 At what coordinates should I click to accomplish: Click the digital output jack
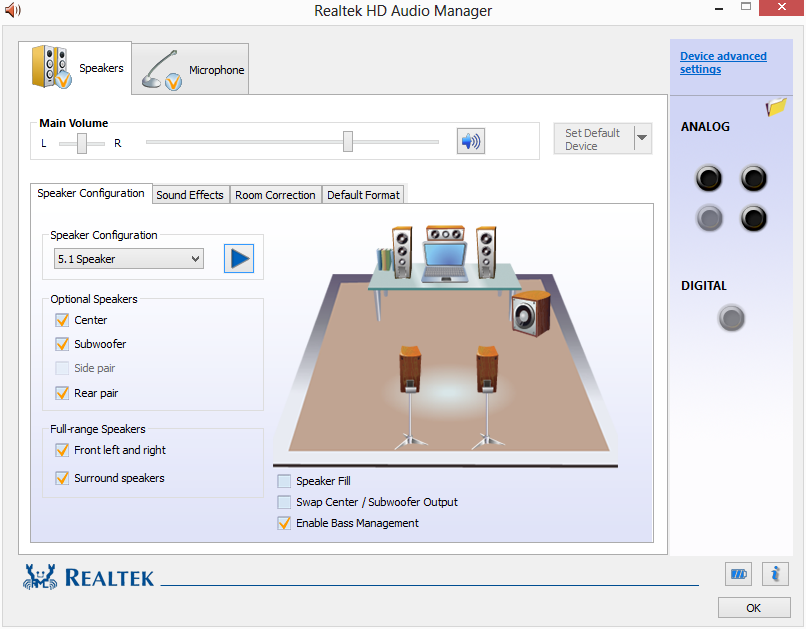pyautogui.click(x=731, y=318)
